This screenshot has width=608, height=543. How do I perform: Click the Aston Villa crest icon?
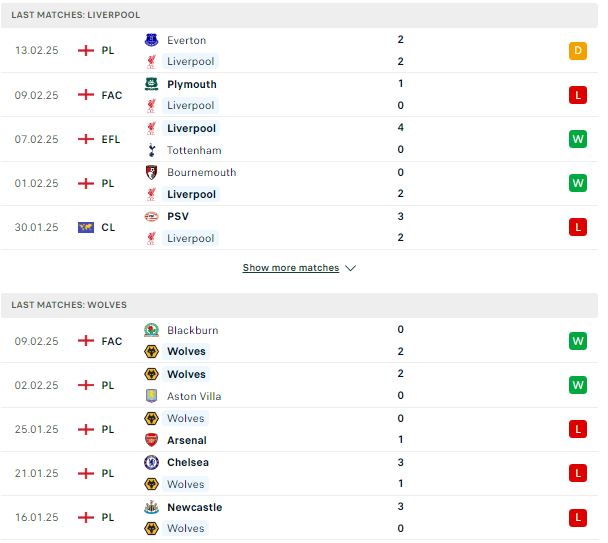click(x=151, y=396)
